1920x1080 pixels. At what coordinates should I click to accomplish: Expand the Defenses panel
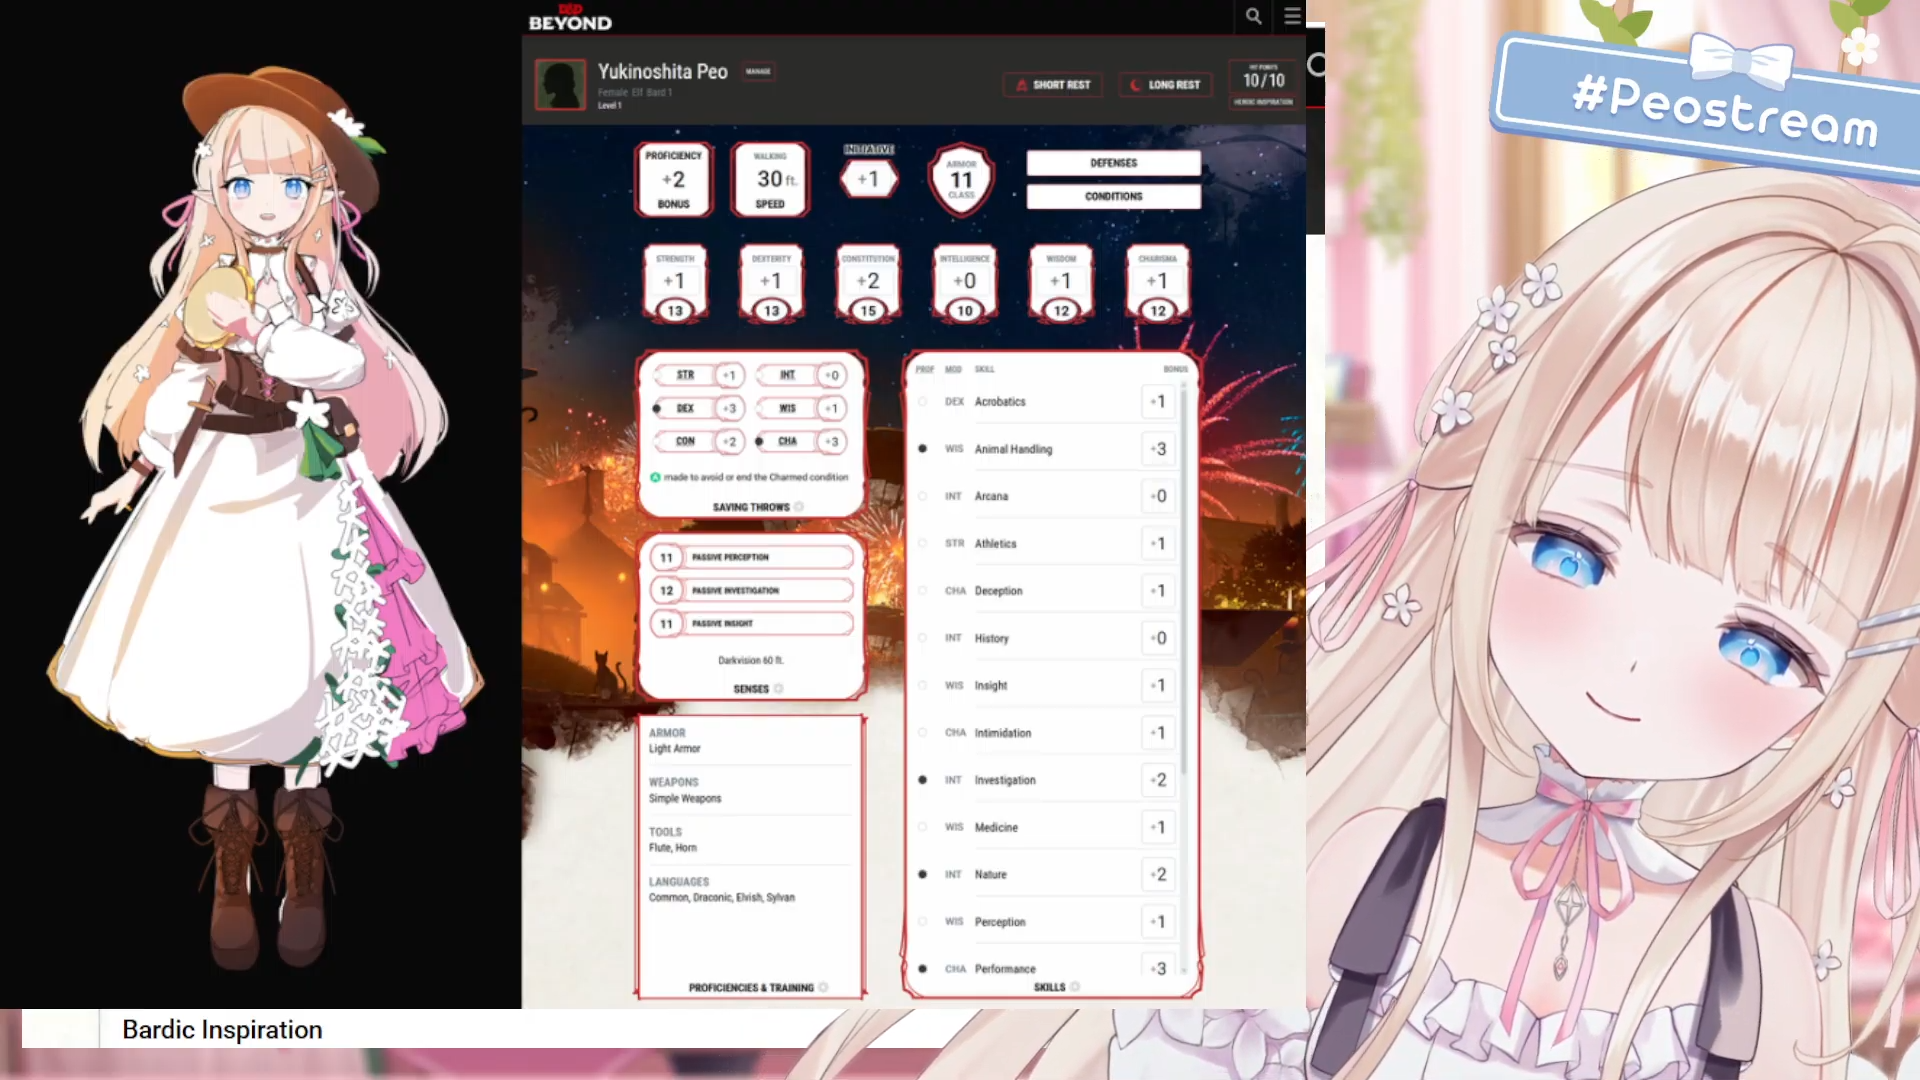coord(1113,163)
